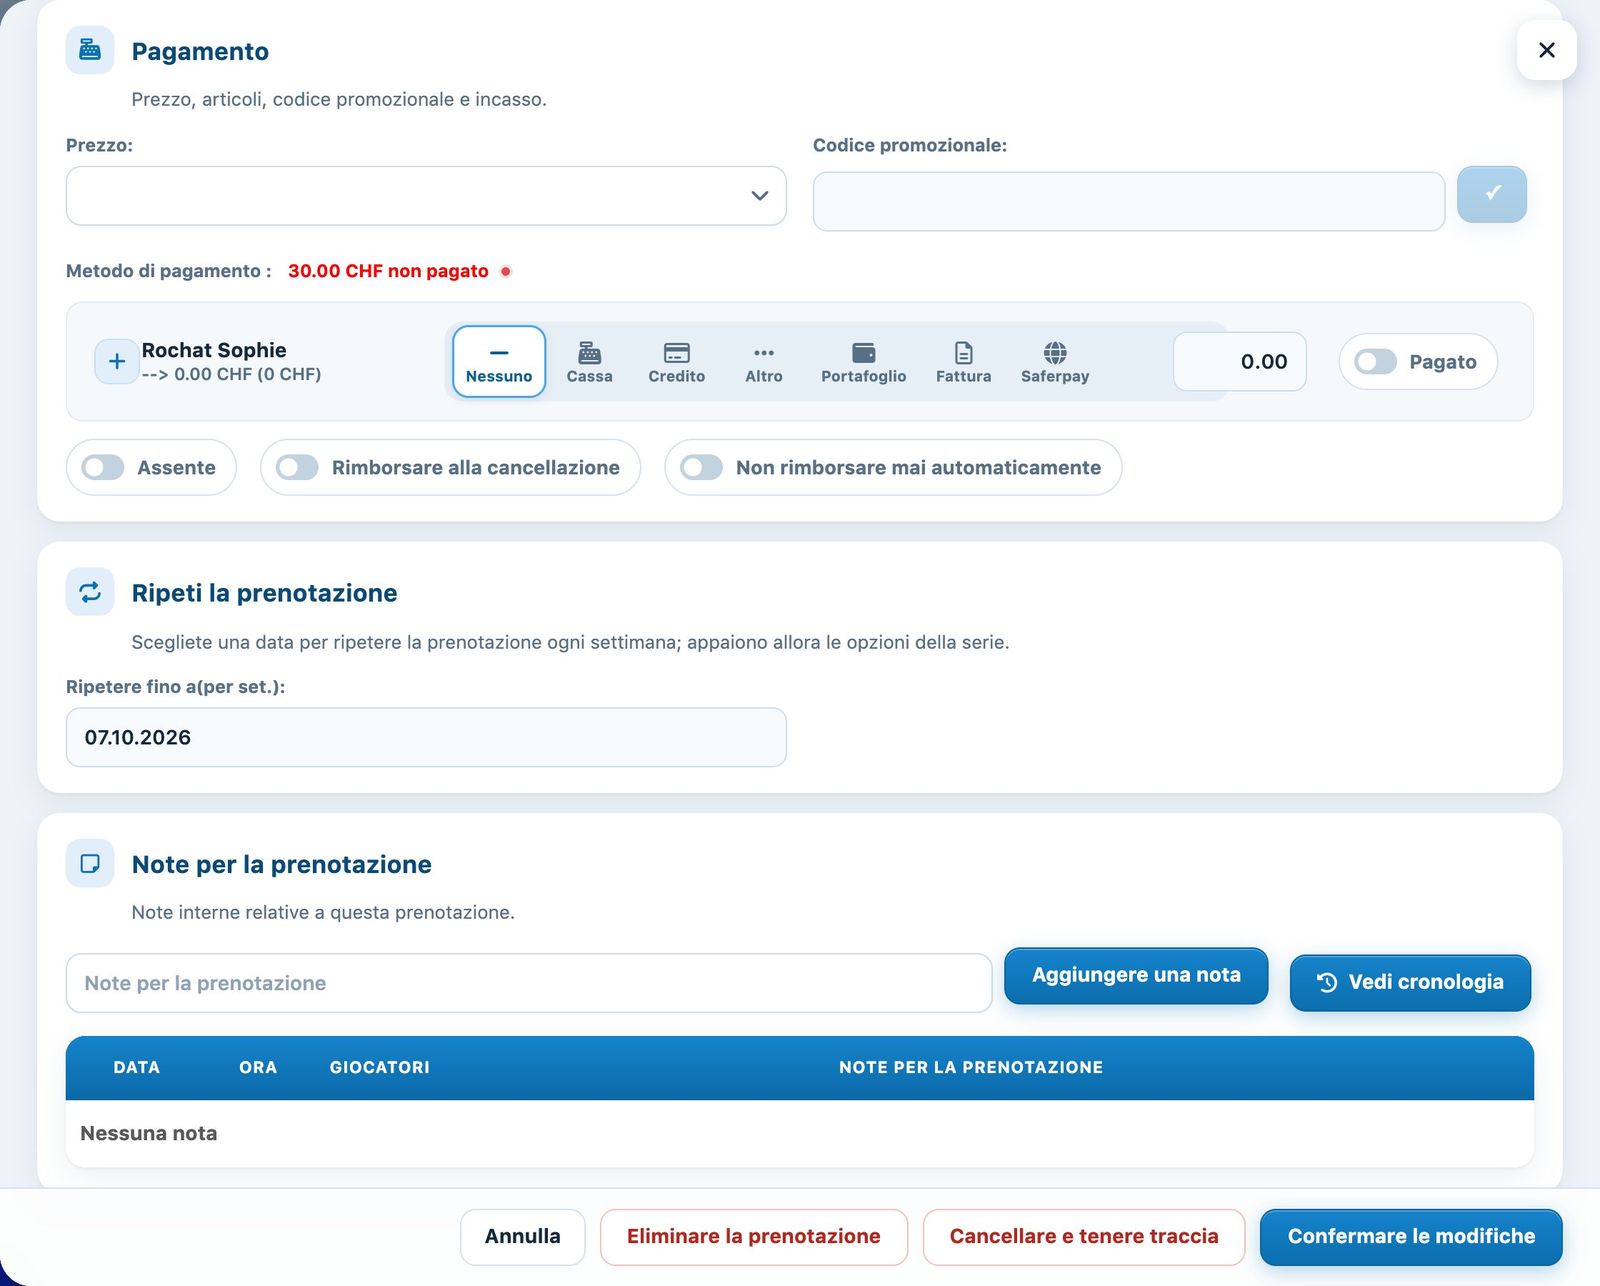Click the Nessuna nota row
This screenshot has height=1286, width=1600.
tap(800, 1133)
